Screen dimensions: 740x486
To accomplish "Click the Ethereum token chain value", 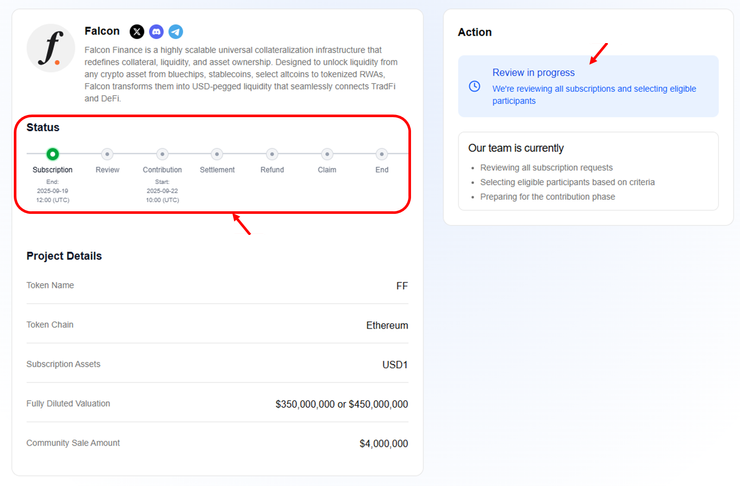I will 387,325.
